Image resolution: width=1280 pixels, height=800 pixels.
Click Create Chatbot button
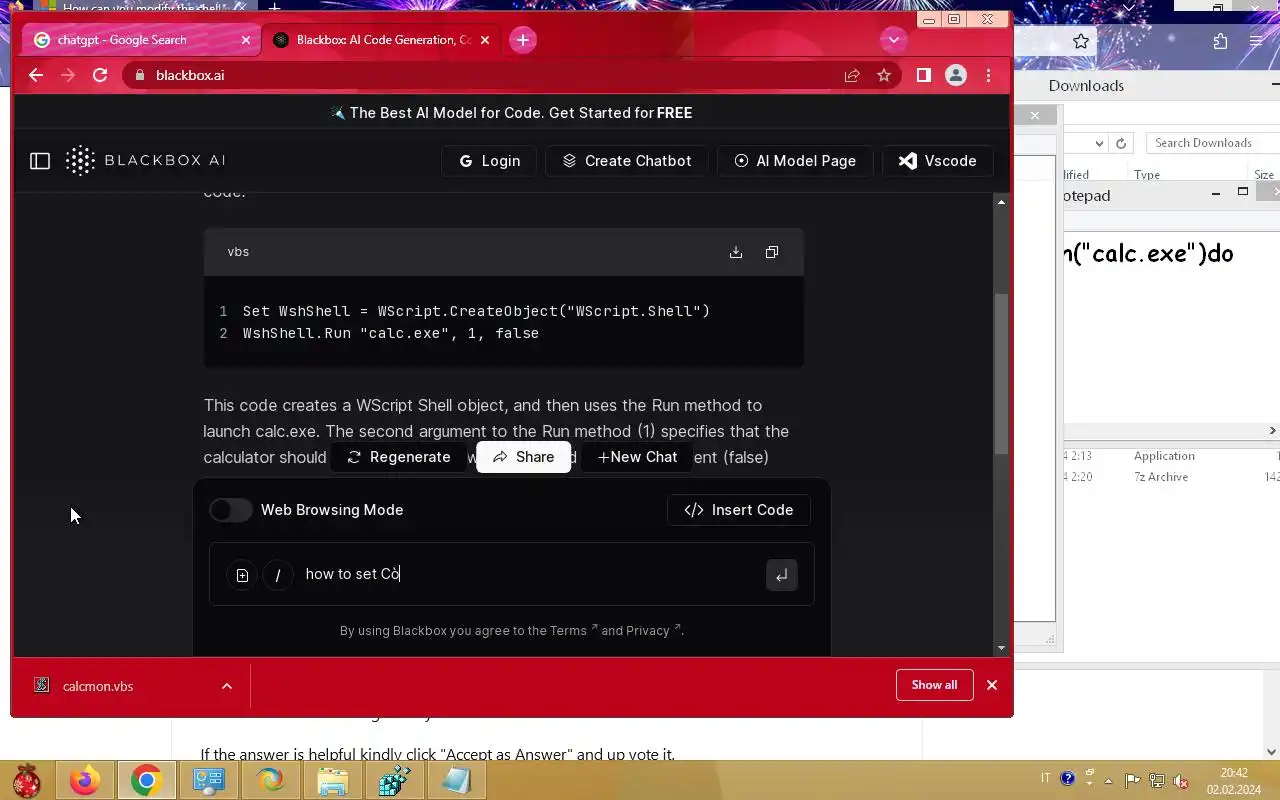coord(627,161)
